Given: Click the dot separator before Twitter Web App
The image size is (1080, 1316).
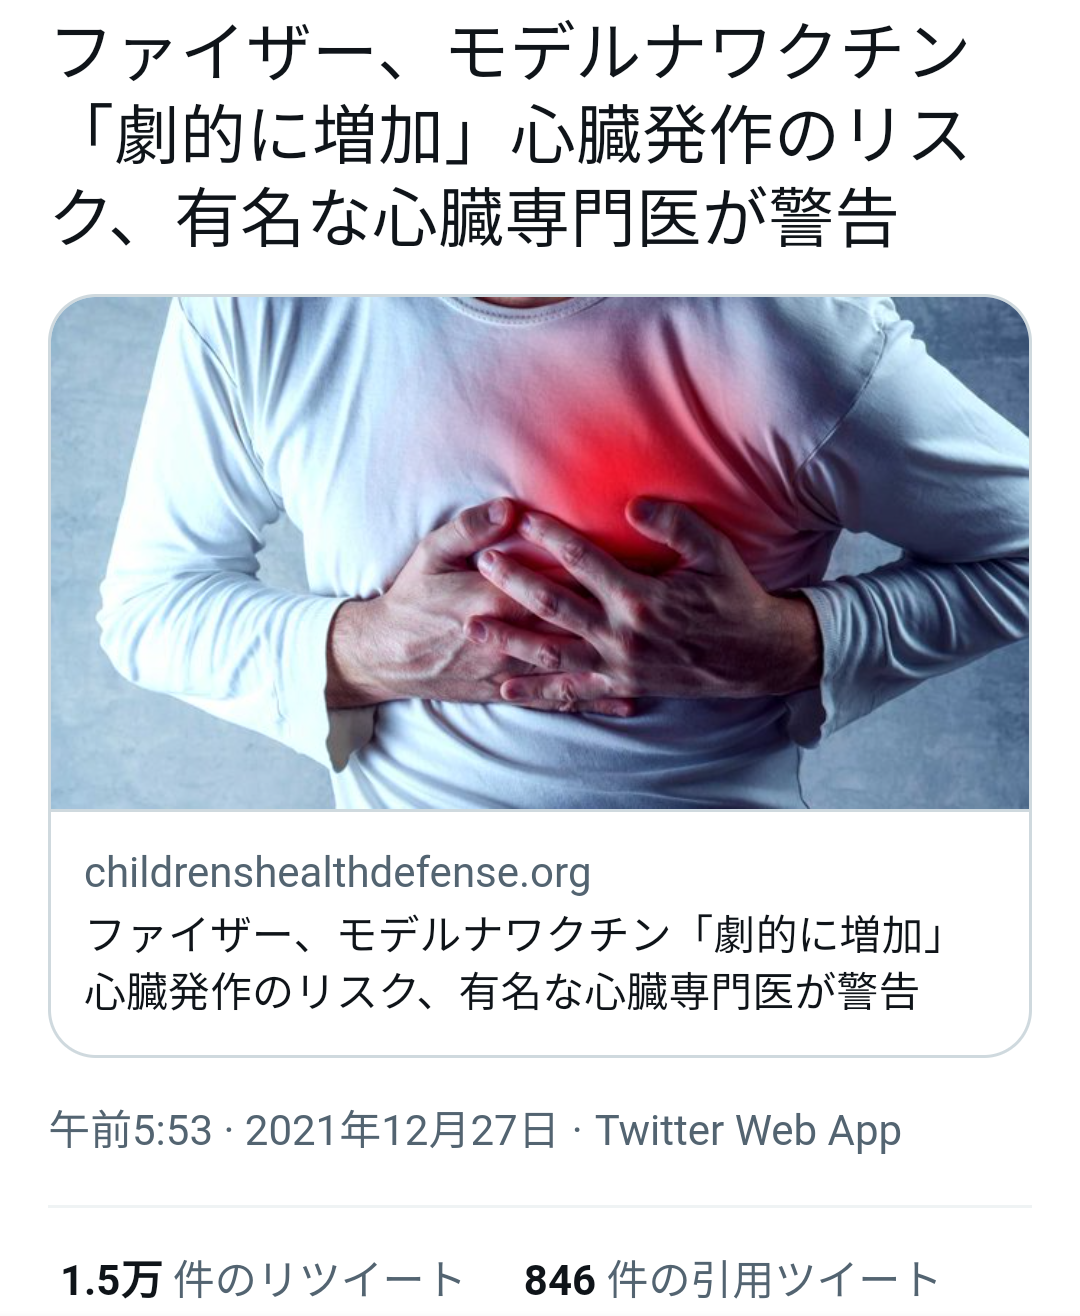Looking at the screenshot, I should (577, 1131).
